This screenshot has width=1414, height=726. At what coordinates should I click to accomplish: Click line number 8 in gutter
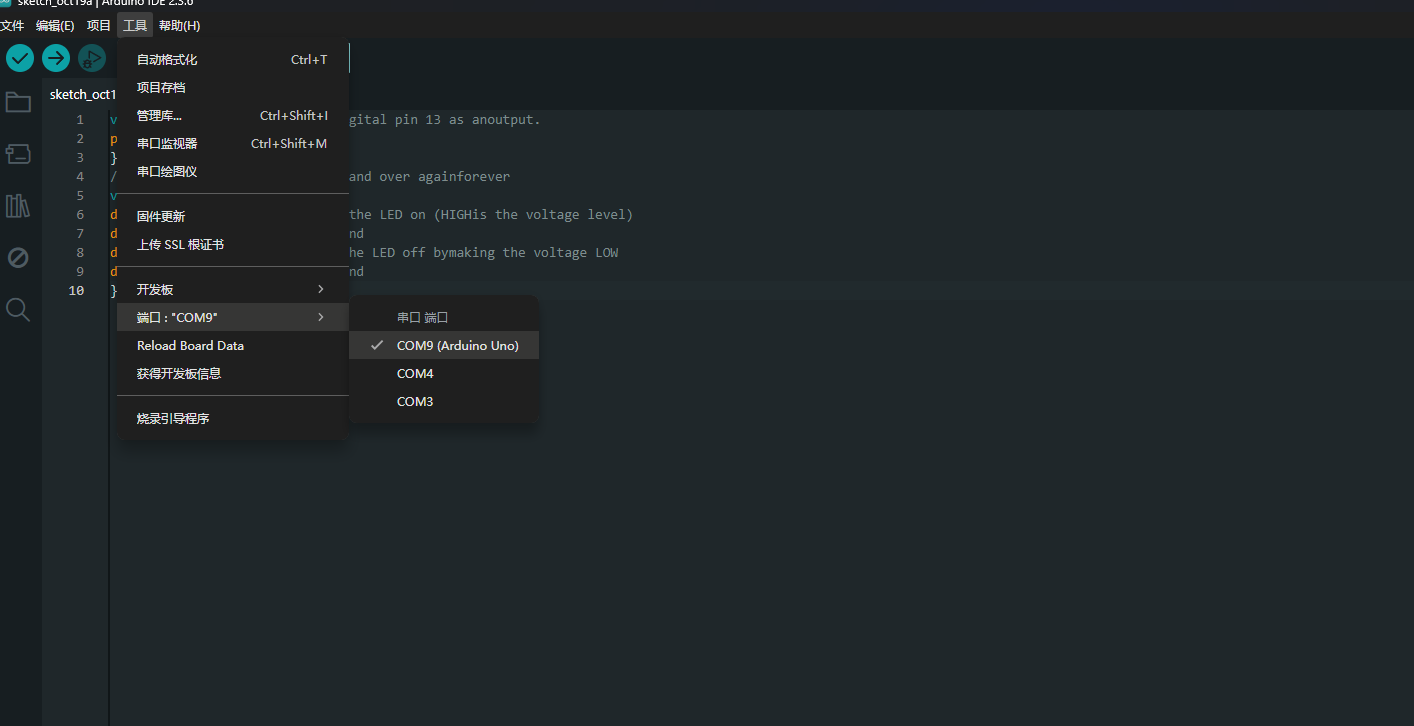(80, 253)
